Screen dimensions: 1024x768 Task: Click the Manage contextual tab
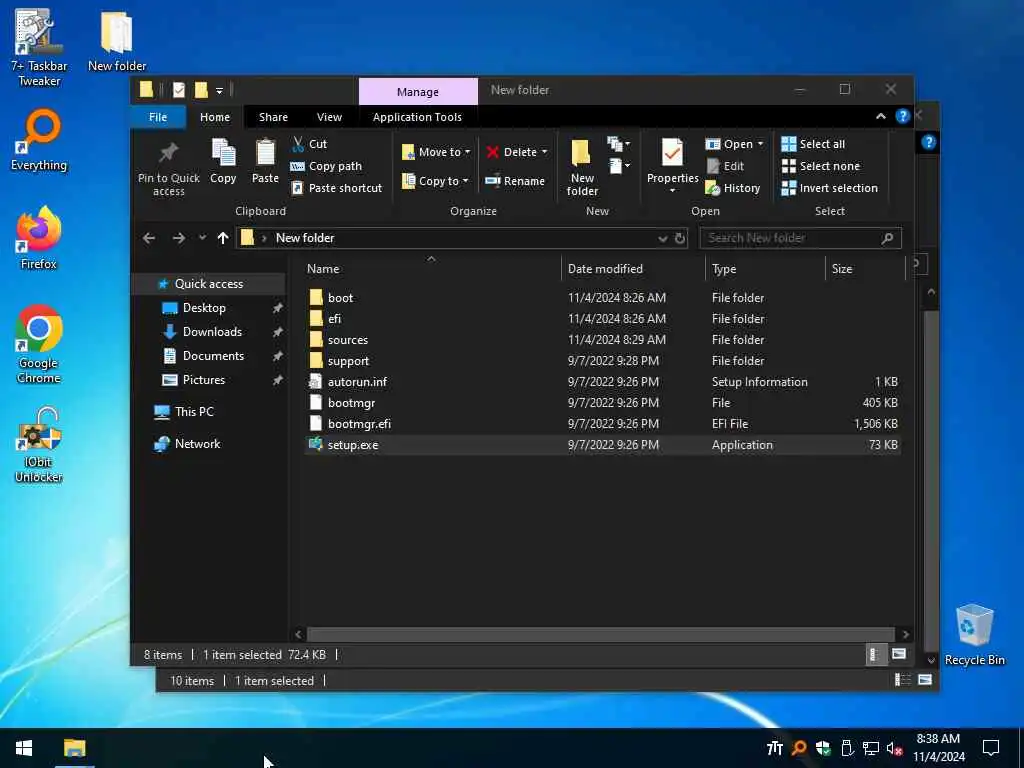click(x=418, y=92)
